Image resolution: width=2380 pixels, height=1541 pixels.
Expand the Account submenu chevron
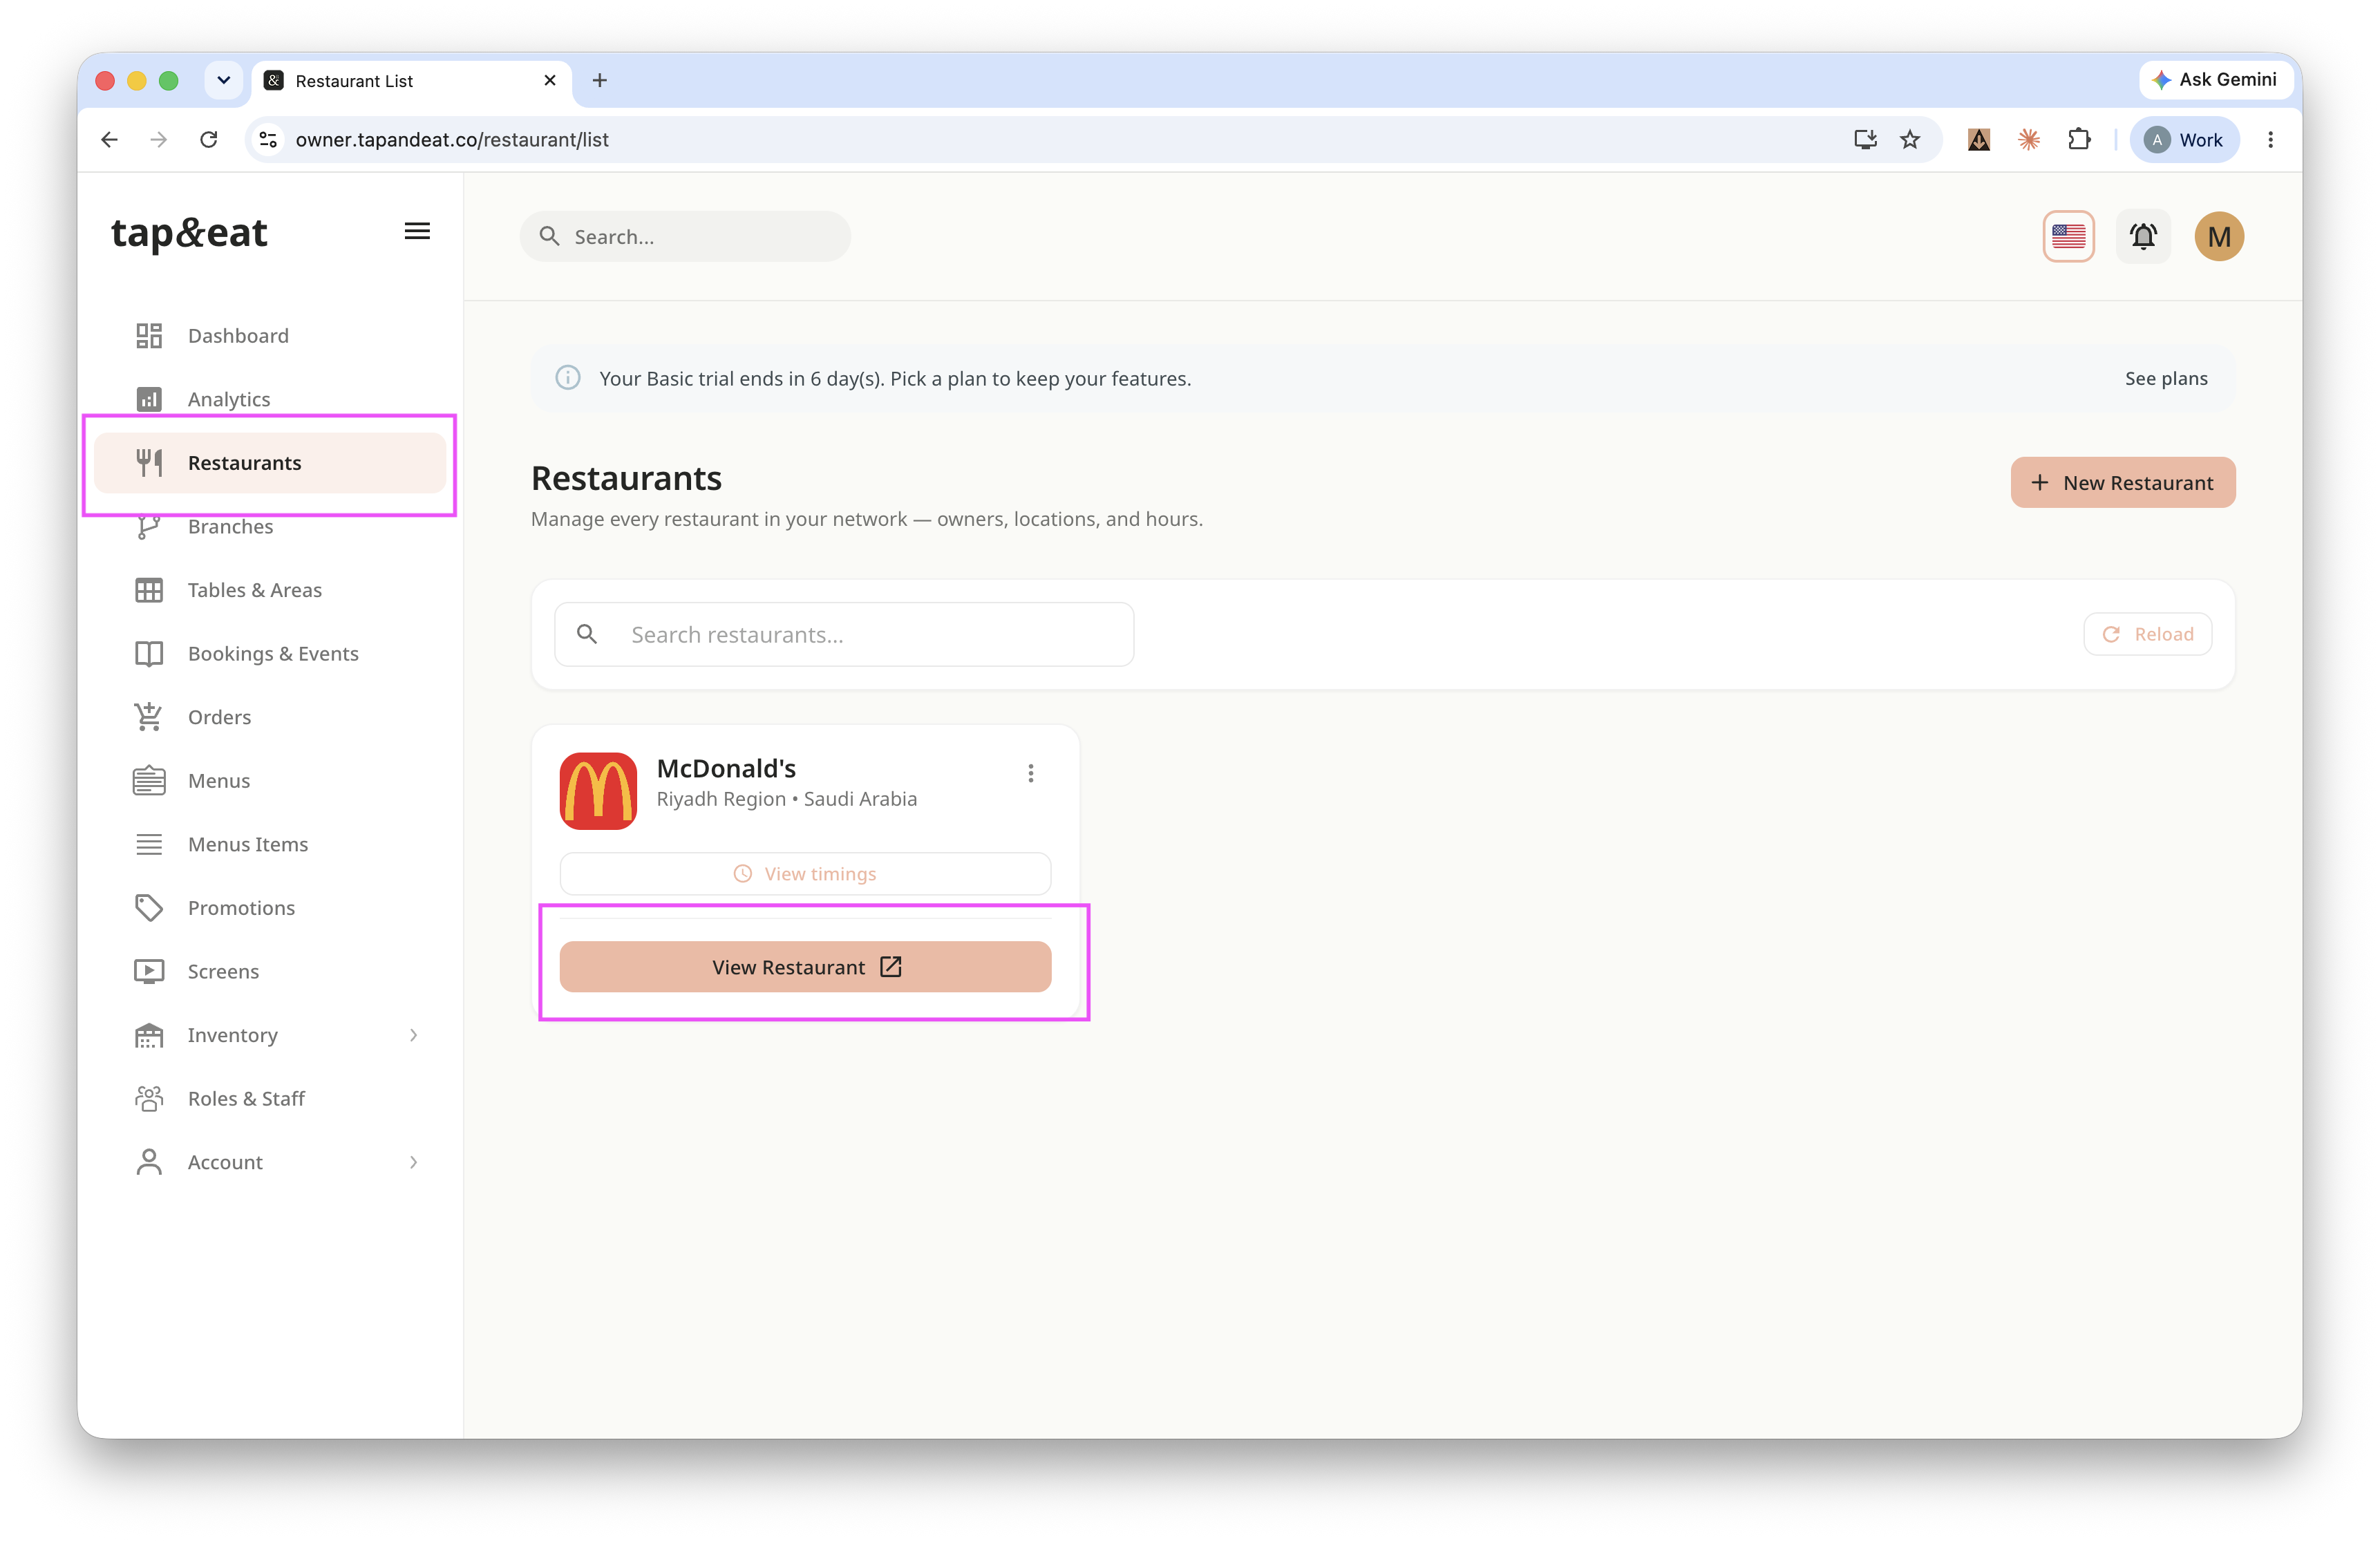[x=413, y=1162]
